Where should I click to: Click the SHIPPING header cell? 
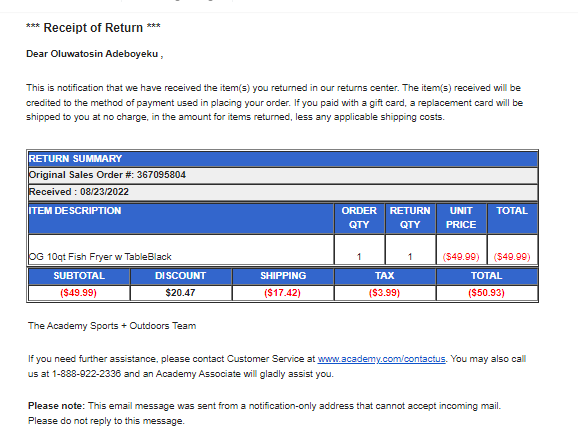point(283,276)
